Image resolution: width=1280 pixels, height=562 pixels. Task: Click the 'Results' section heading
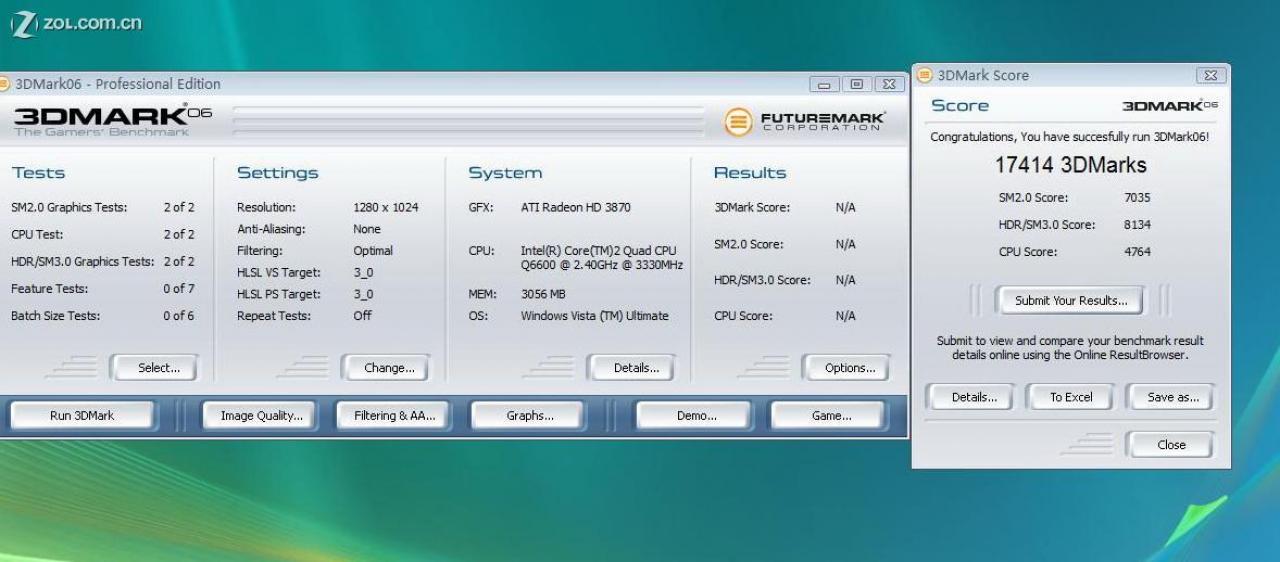(749, 173)
